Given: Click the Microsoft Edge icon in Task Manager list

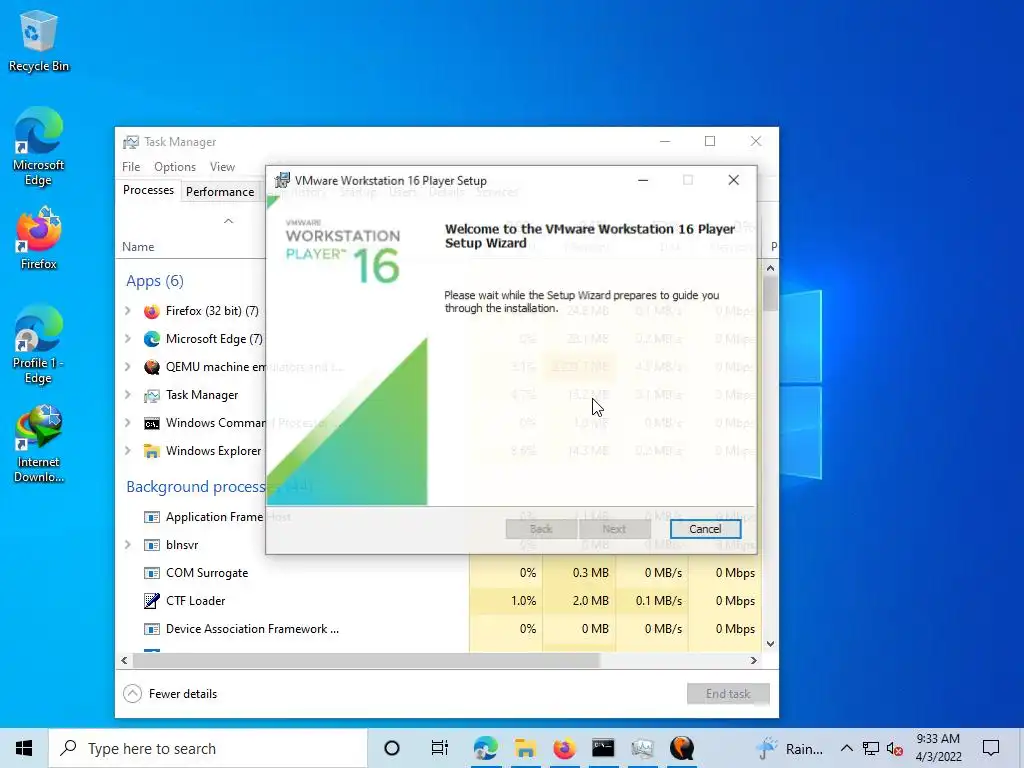Looking at the screenshot, I should 152,339.
